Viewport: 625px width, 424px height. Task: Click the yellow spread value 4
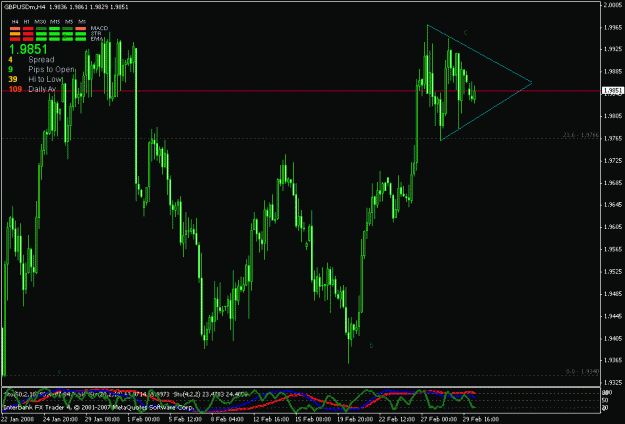[10, 59]
